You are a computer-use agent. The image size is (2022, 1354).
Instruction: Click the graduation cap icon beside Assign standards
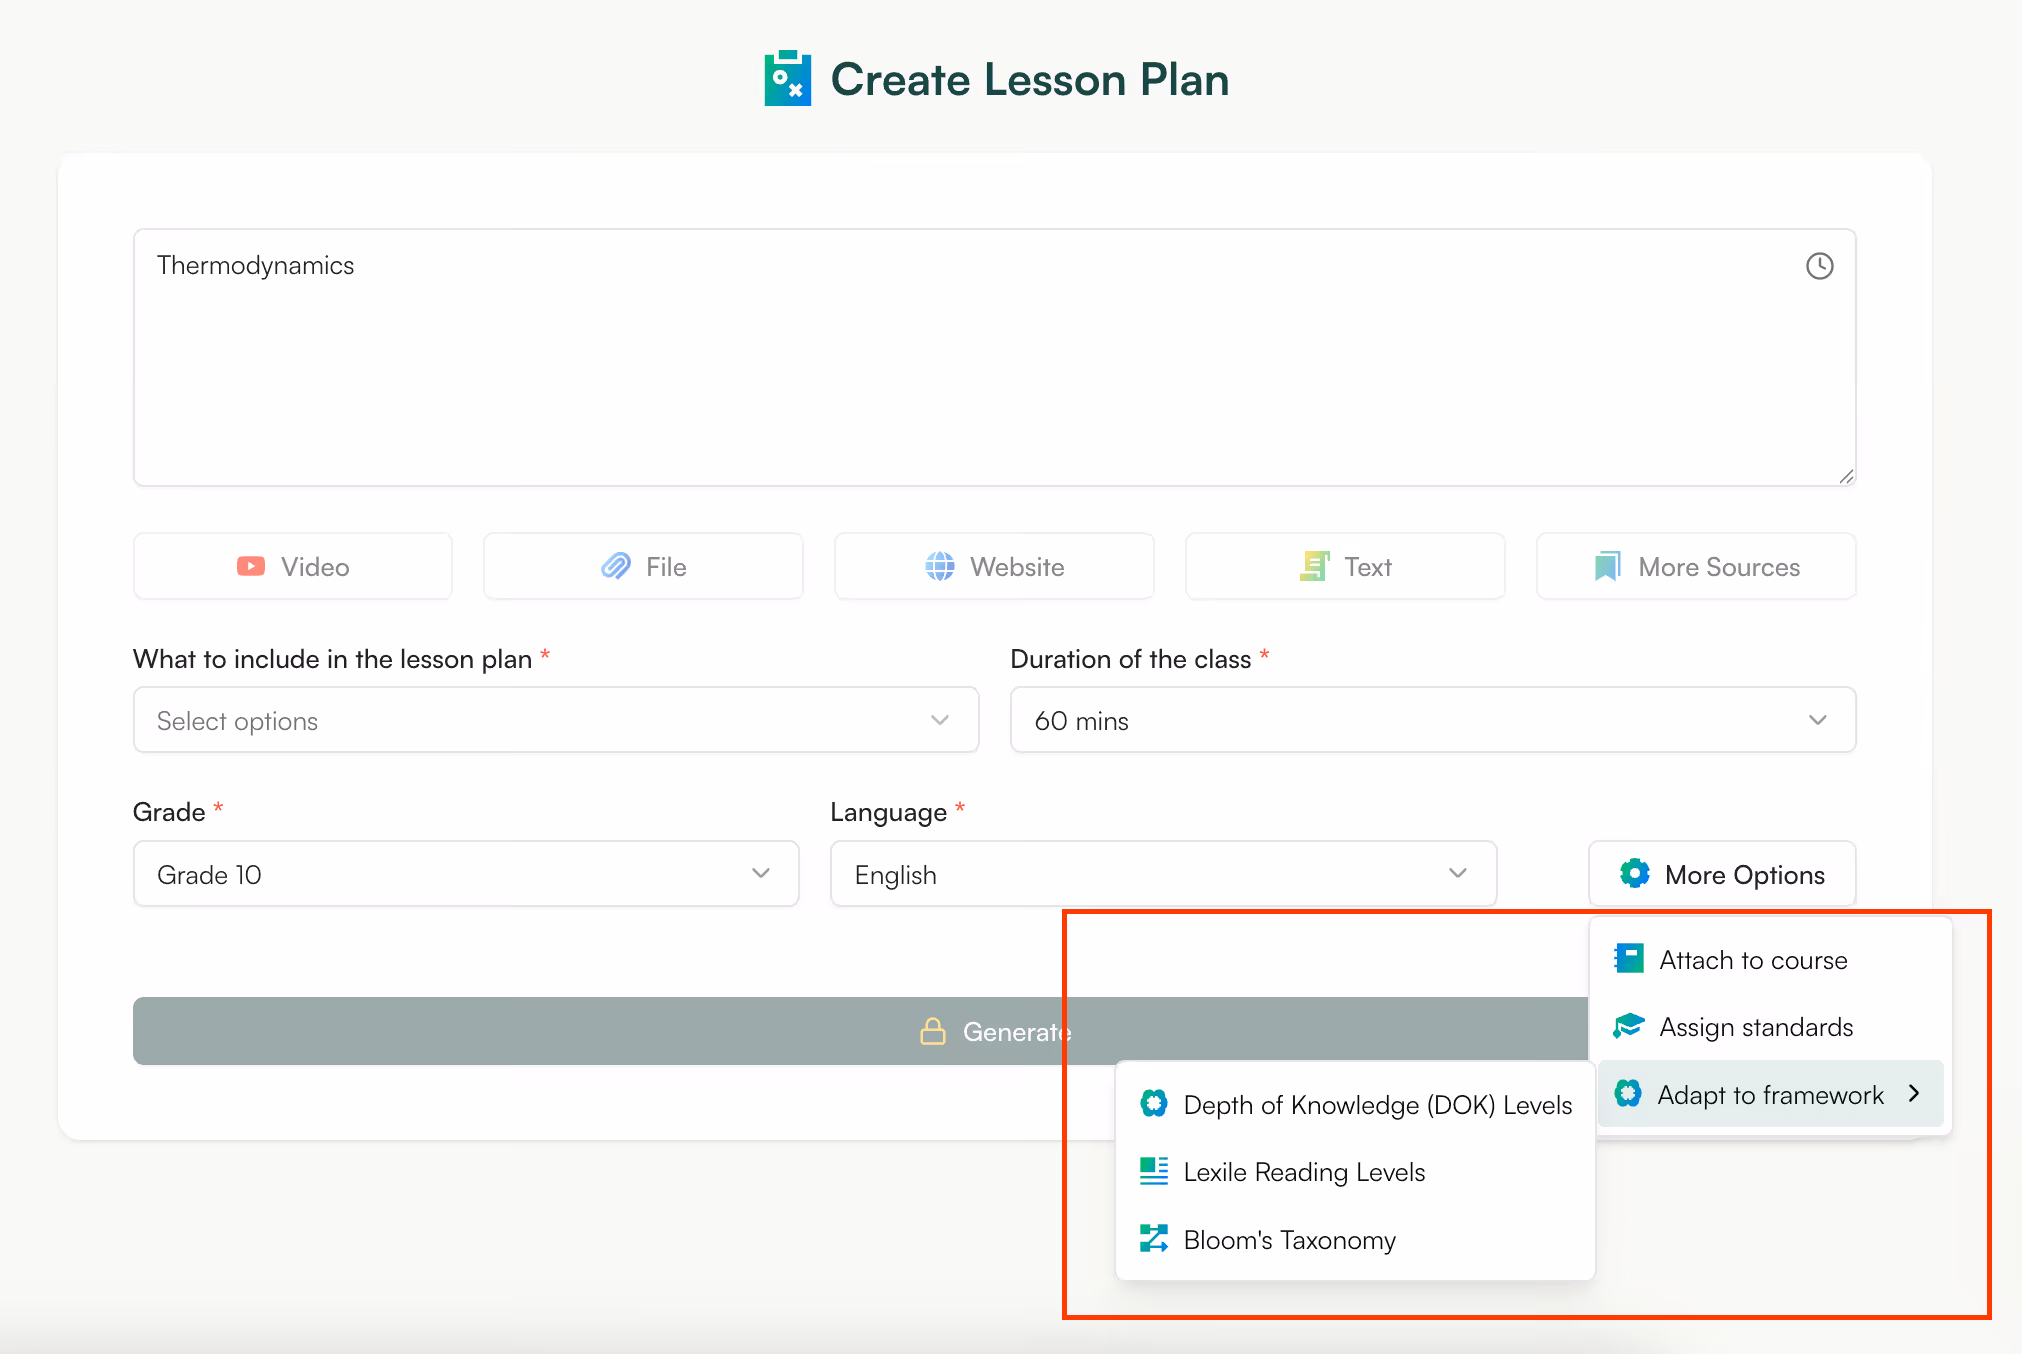pyautogui.click(x=1628, y=1026)
